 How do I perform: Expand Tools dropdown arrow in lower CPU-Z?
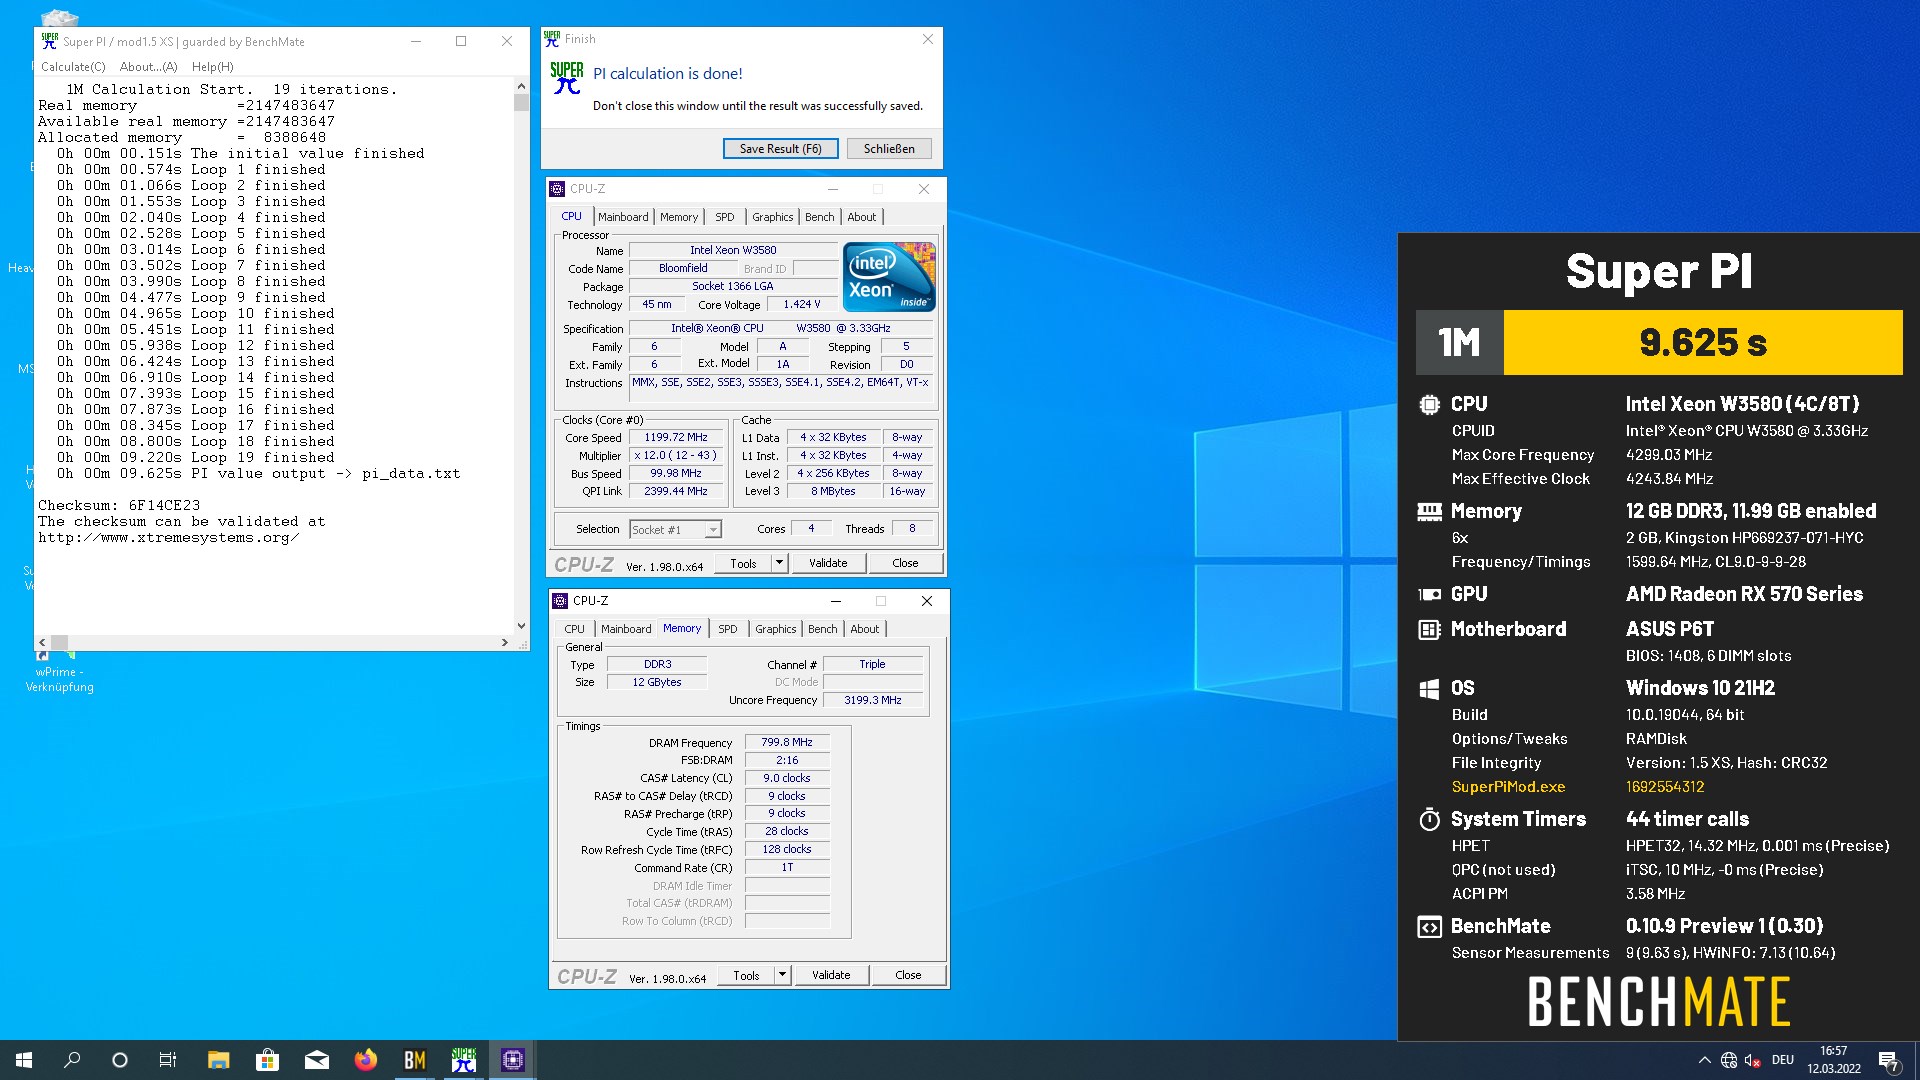[x=783, y=975]
